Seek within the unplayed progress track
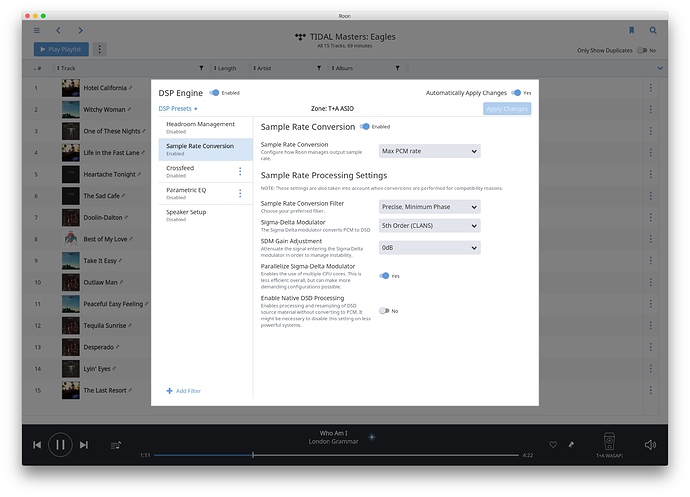Viewport: 690px width, 497px height. (386, 455)
